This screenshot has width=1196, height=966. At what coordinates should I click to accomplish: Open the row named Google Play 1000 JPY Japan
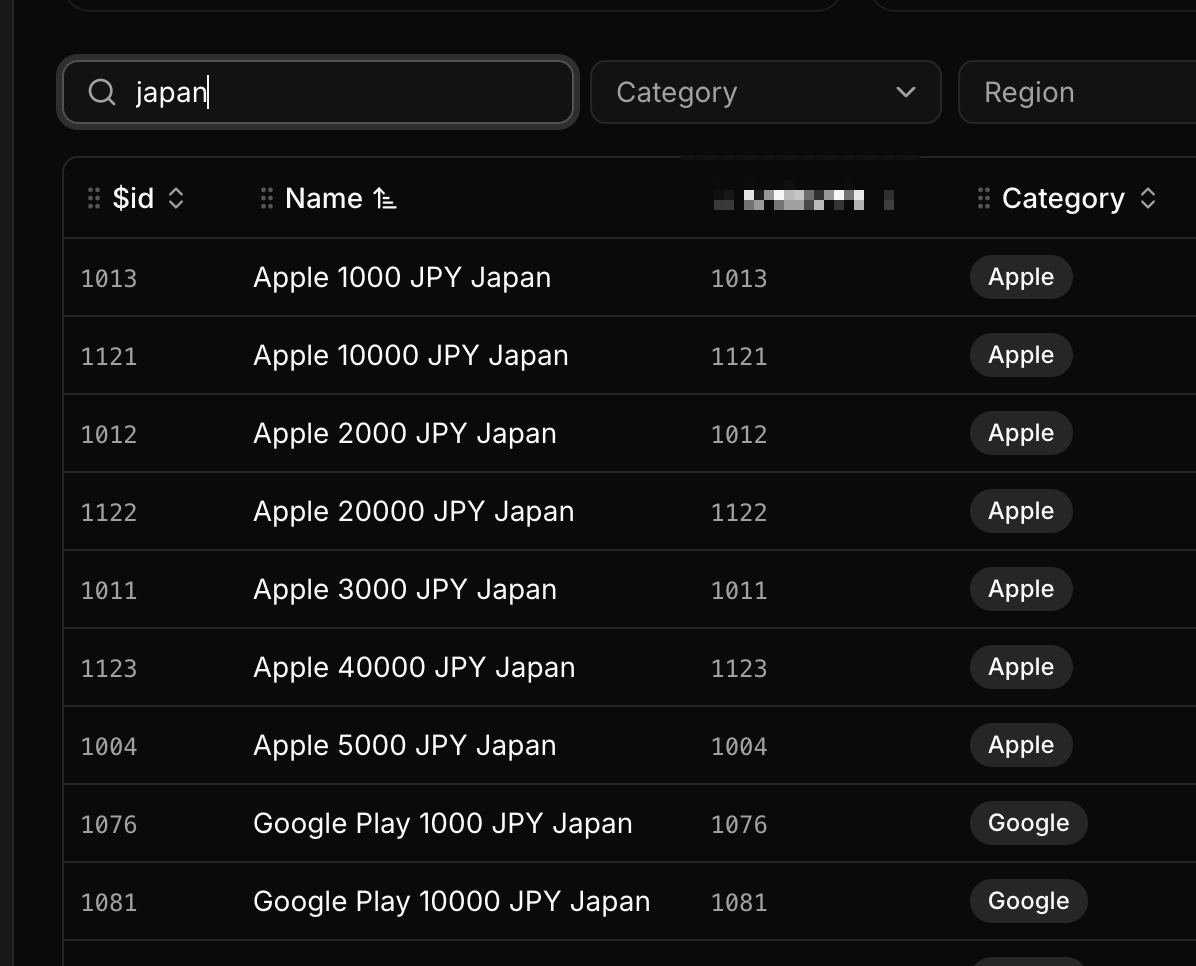pos(443,823)
